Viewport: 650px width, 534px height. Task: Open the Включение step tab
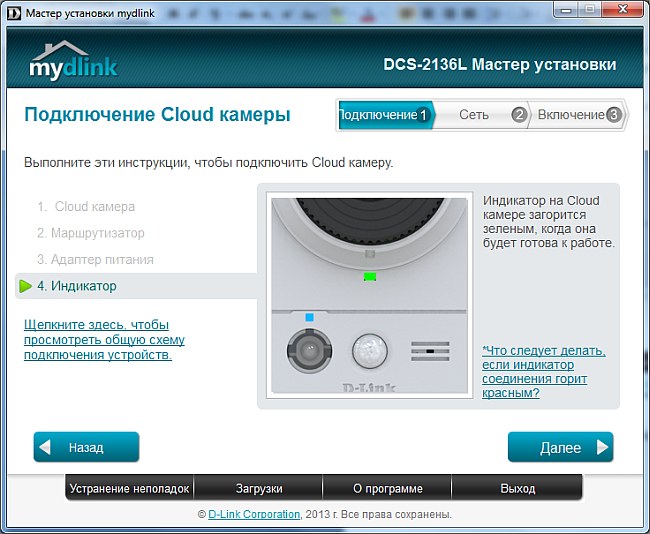click(x=571, y=115)
